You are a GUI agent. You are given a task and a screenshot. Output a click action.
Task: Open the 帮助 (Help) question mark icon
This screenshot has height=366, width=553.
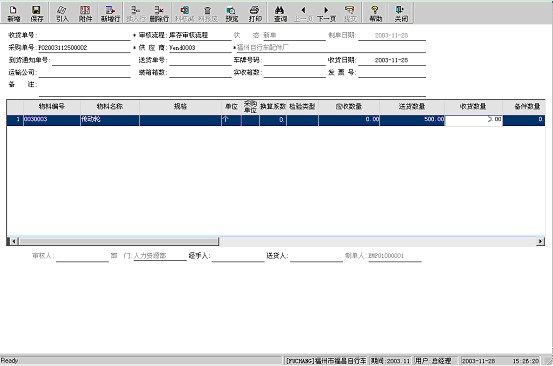(376, 13)
